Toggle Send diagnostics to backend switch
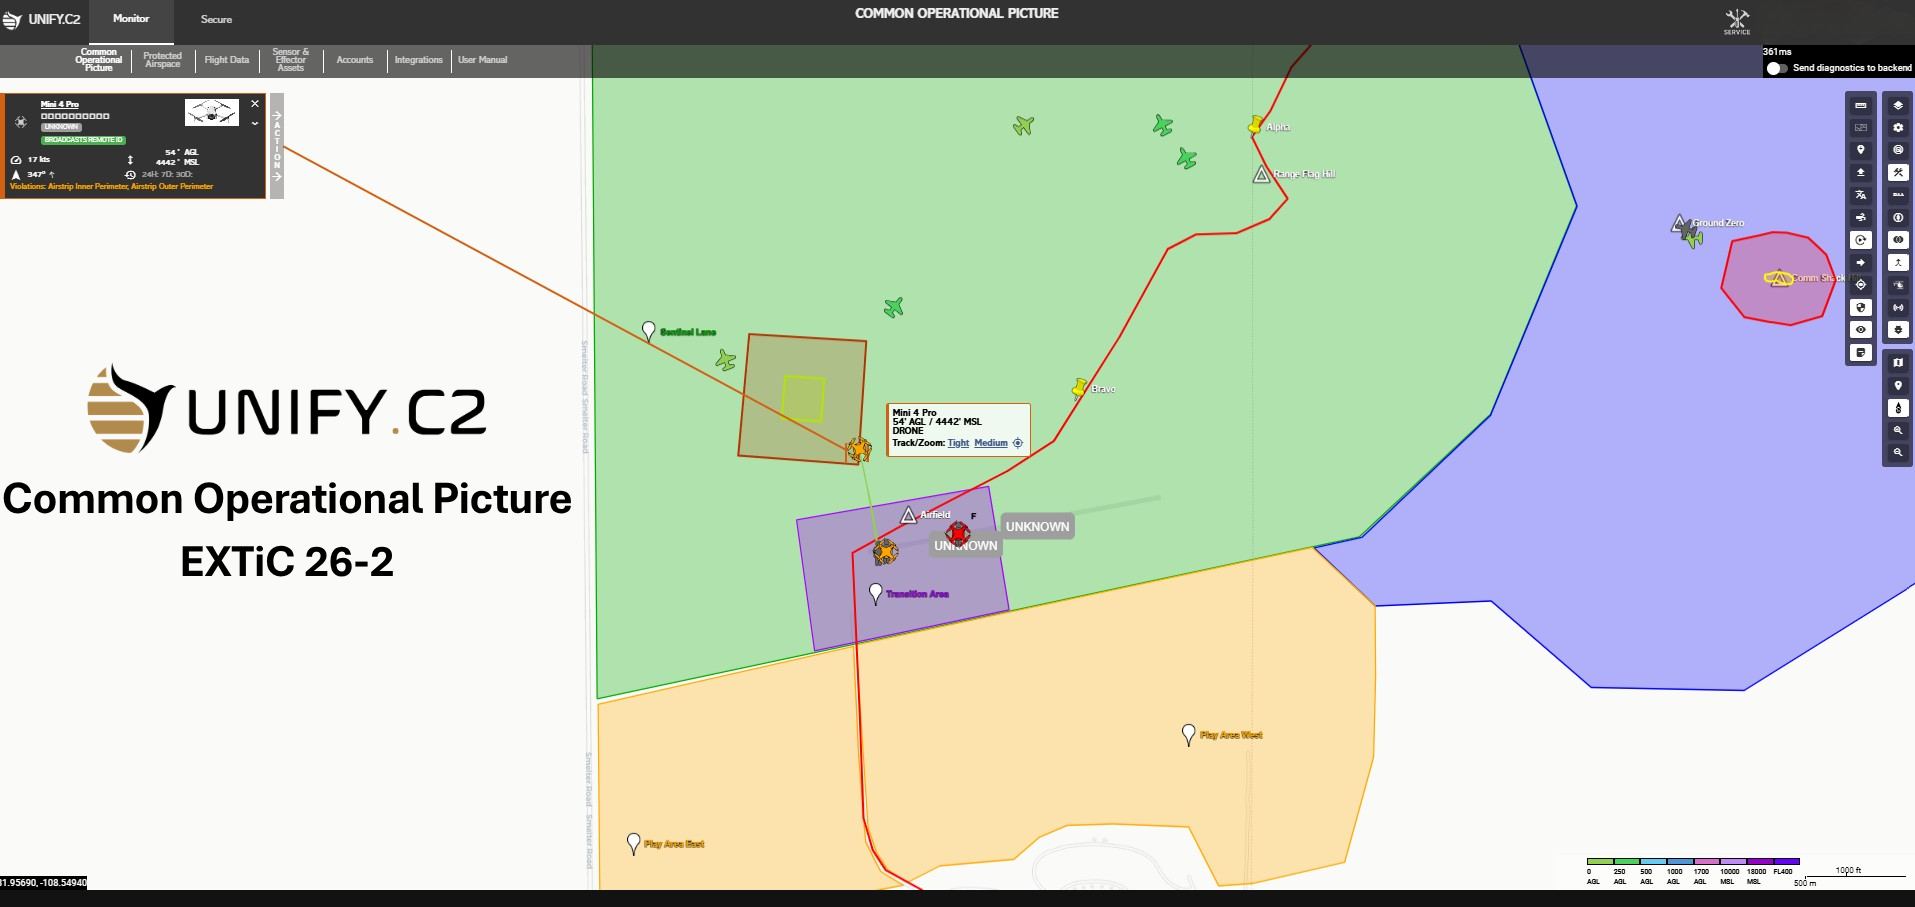 pos(1776,68)
